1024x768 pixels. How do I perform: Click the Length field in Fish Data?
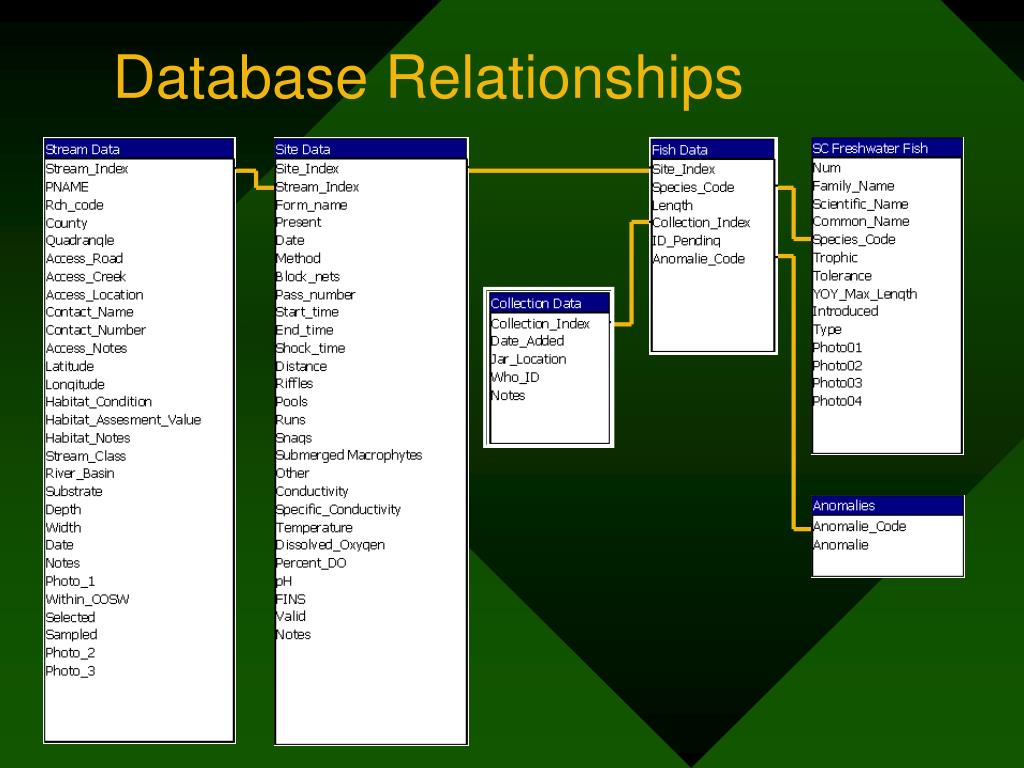pyautogui.click(x=673, y=206)
